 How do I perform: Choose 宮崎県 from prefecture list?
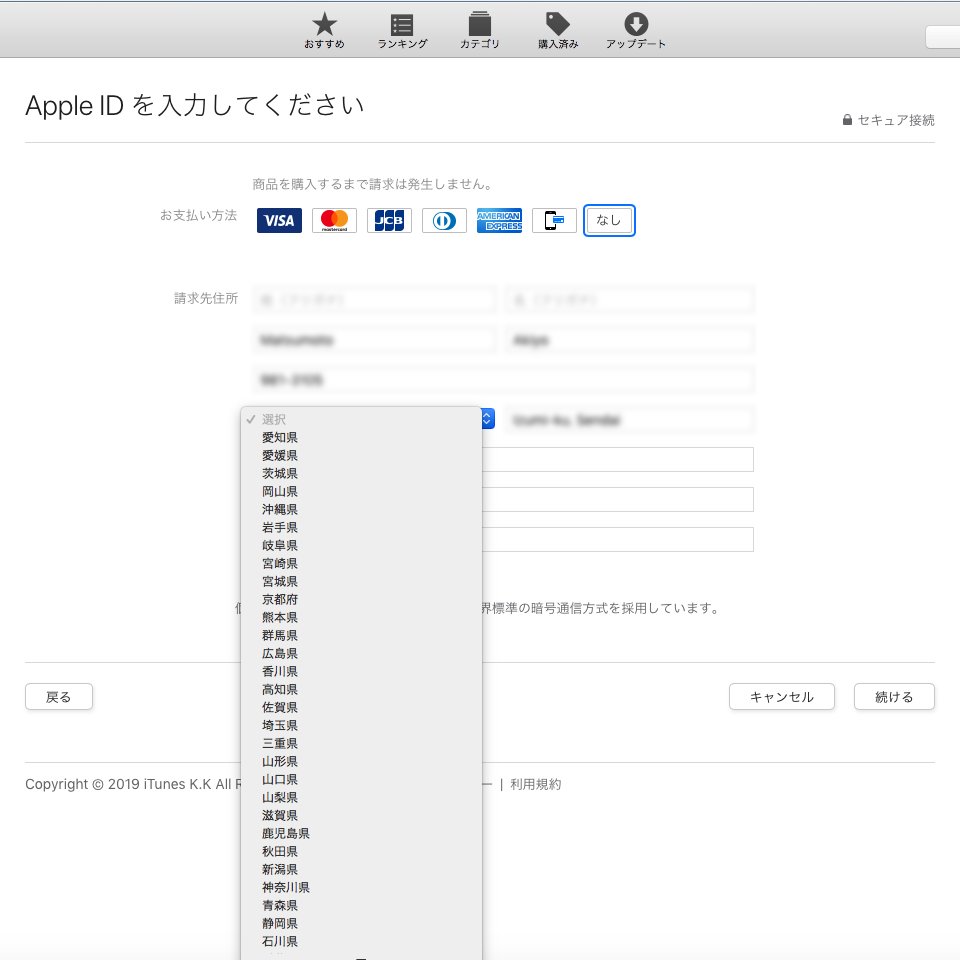tap(361, 563)
